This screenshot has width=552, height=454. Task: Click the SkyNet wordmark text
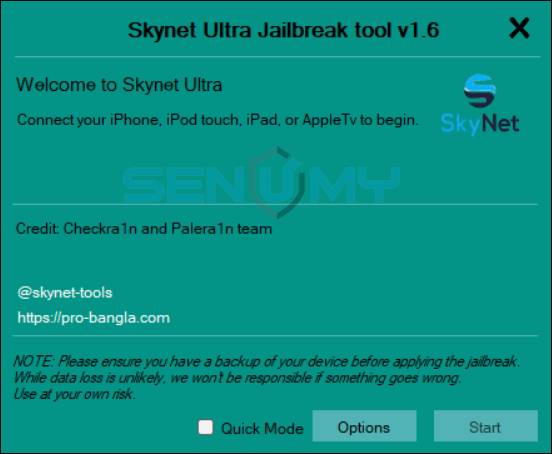point(480,124)
